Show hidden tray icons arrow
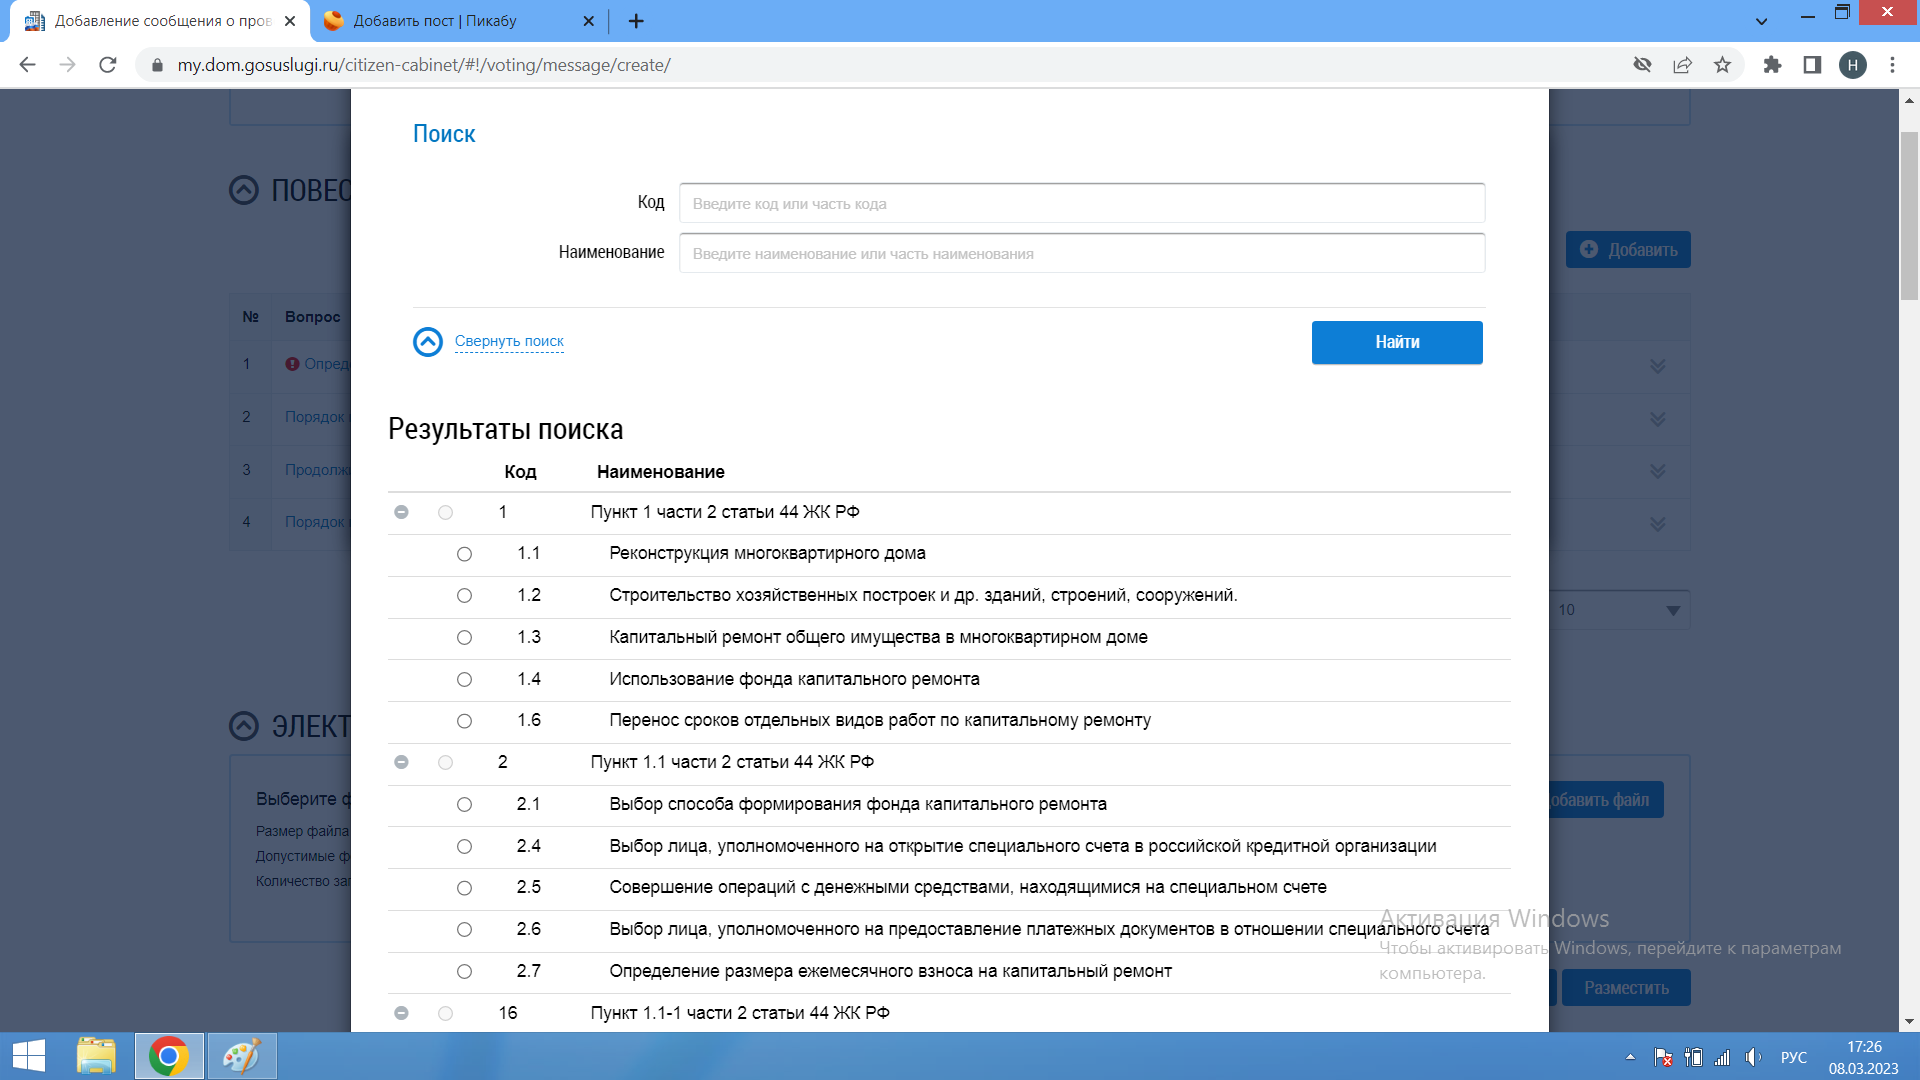1920x1080 pixels. pos(1630,1057)
